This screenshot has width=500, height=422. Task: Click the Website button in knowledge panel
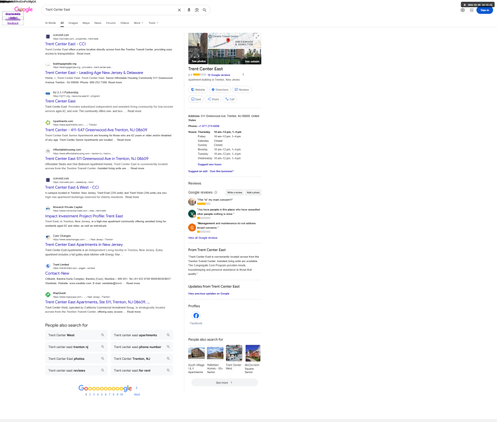(x=198, y=90)
